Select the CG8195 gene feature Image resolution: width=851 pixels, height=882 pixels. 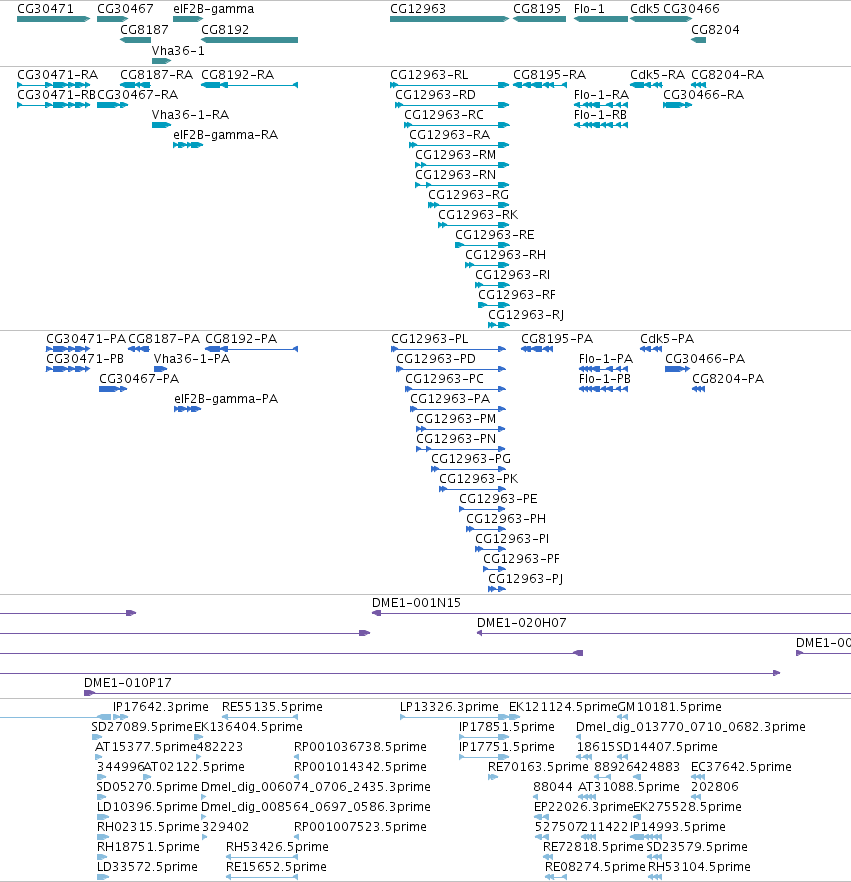tap(539, 19)
